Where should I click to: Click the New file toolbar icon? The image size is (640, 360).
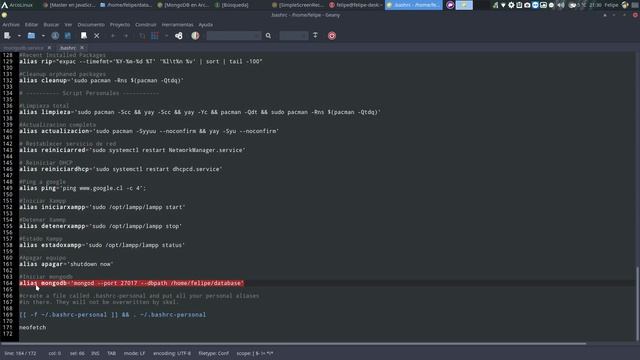pos(7,36)
